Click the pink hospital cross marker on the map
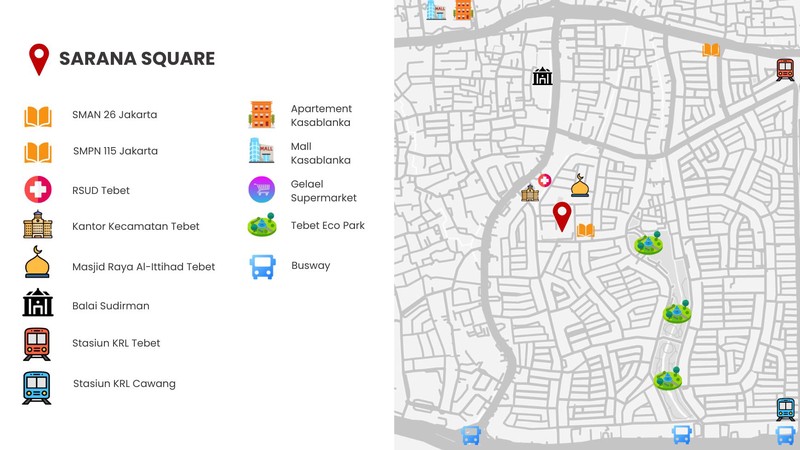 544,180
